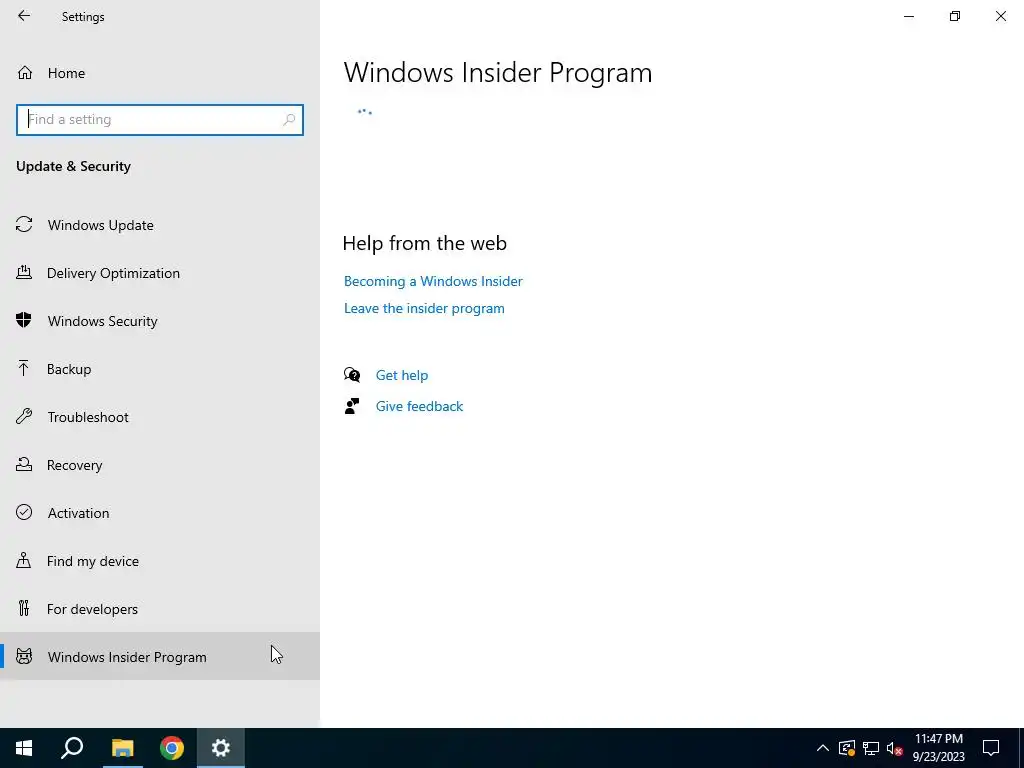Click the Backup upward arrow icon
This screenshot has height=768, width=1024.
pos(24,368)
